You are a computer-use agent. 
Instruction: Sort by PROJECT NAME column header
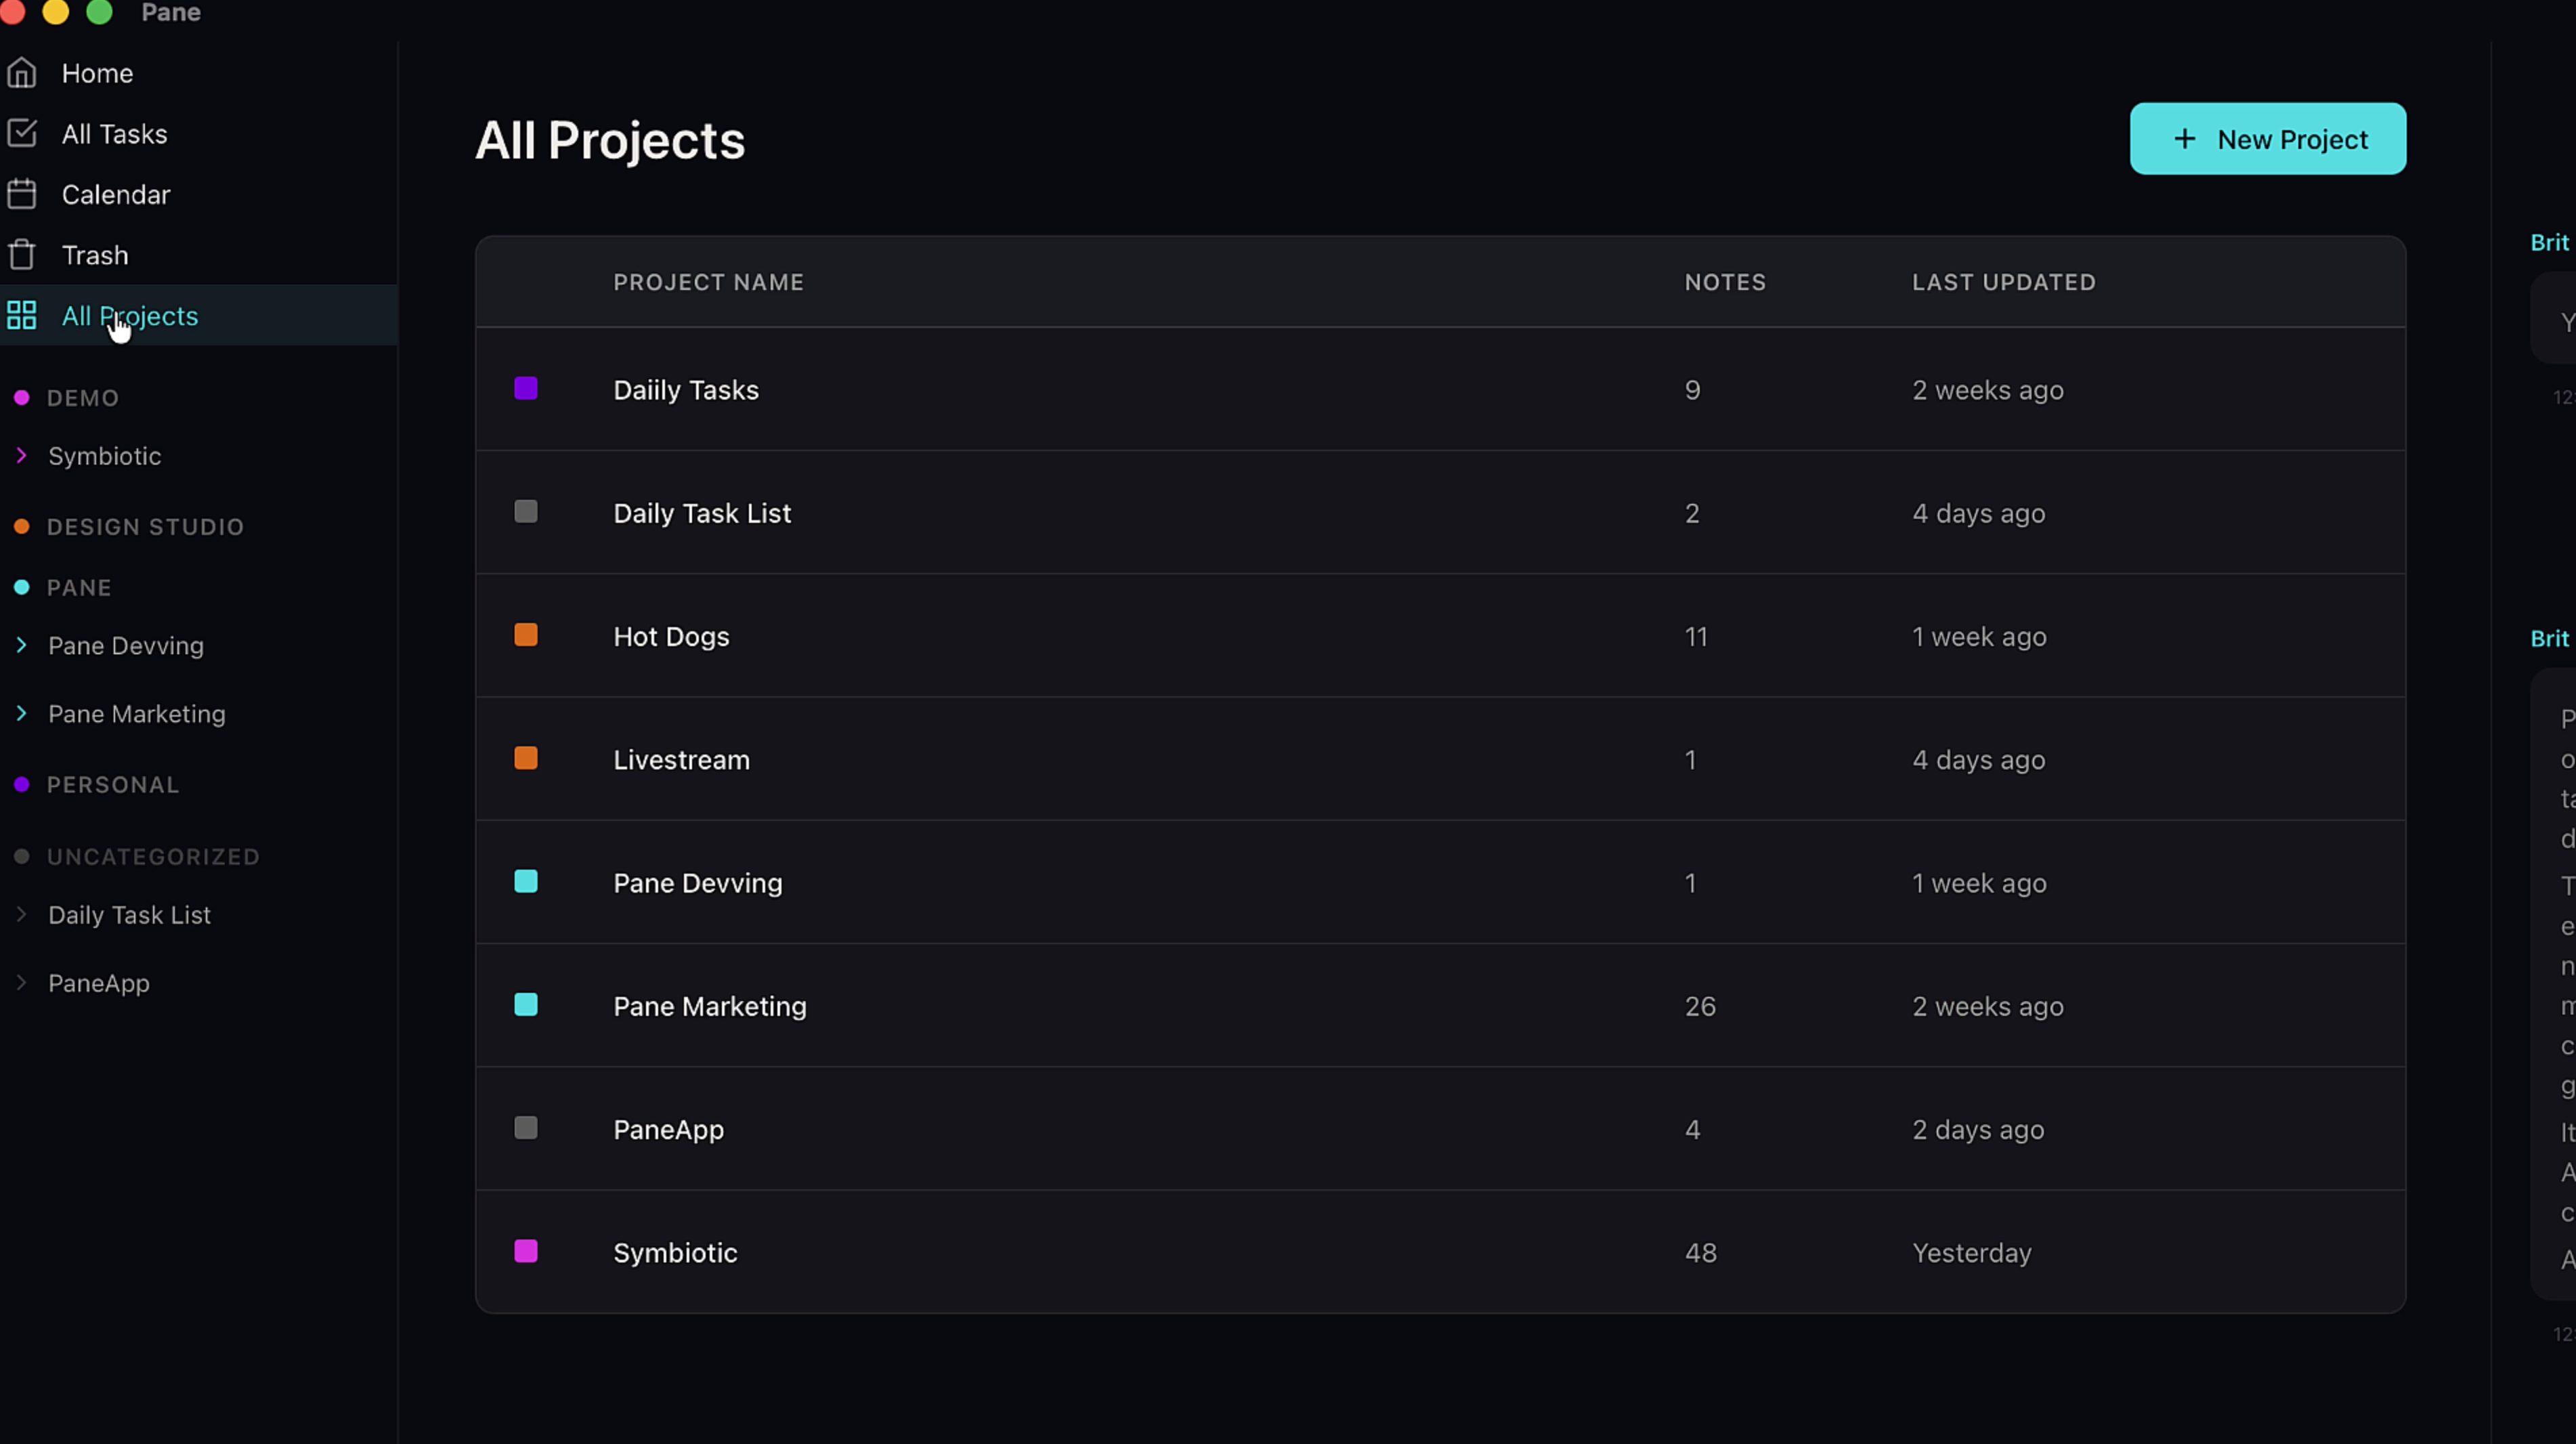click(x=708, y=282)
